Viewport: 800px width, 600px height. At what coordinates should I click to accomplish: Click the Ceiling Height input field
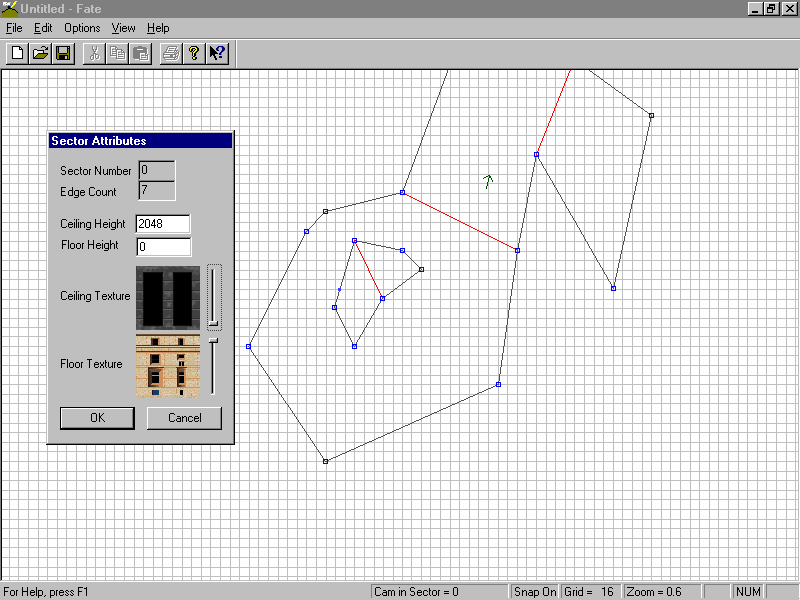click(163, 224)
